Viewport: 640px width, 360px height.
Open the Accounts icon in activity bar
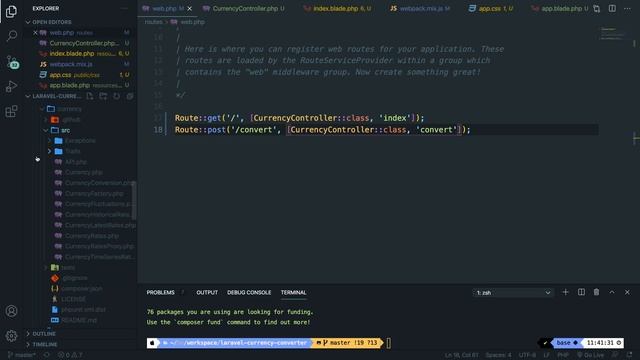click(x=11, y=311)
